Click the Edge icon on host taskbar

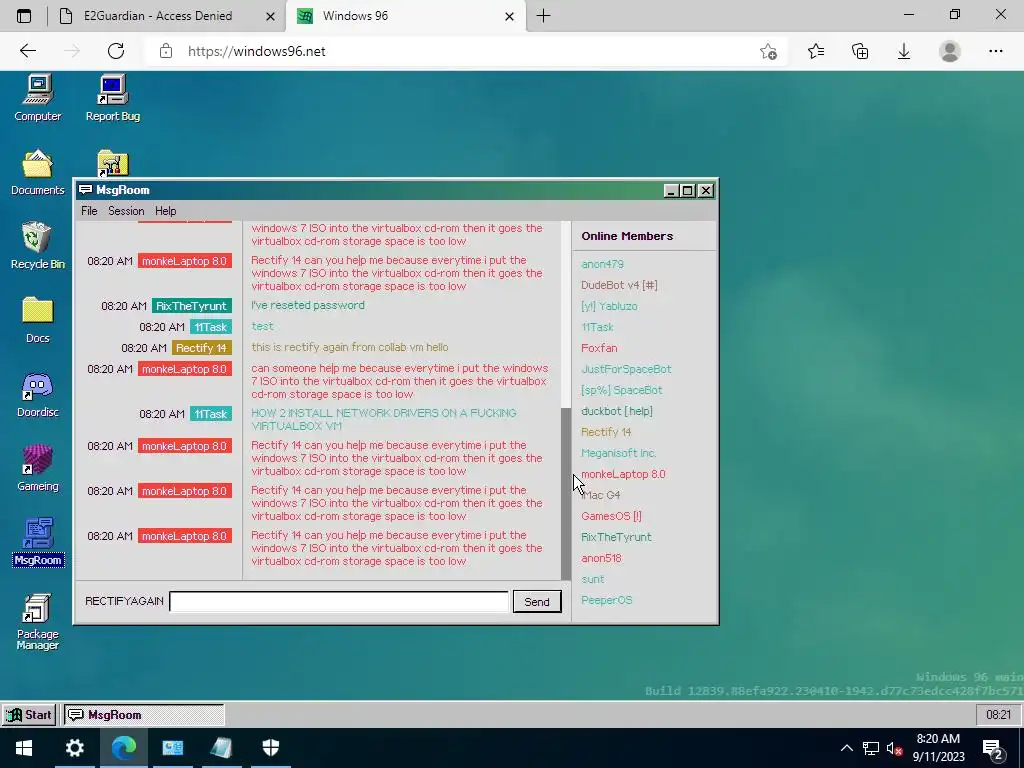tap(123, 748)
